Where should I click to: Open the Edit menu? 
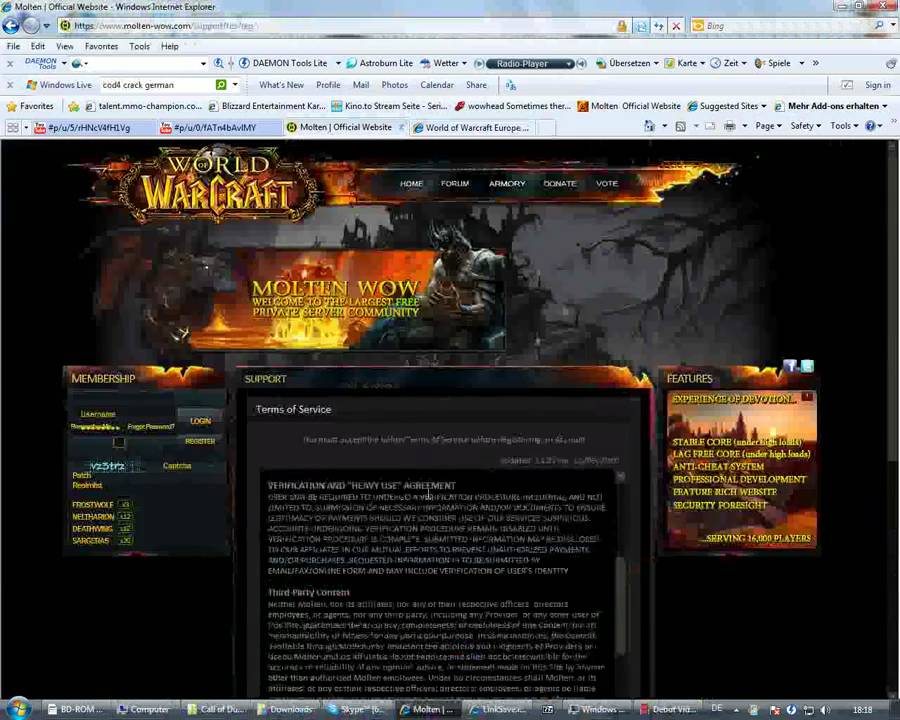38,46
